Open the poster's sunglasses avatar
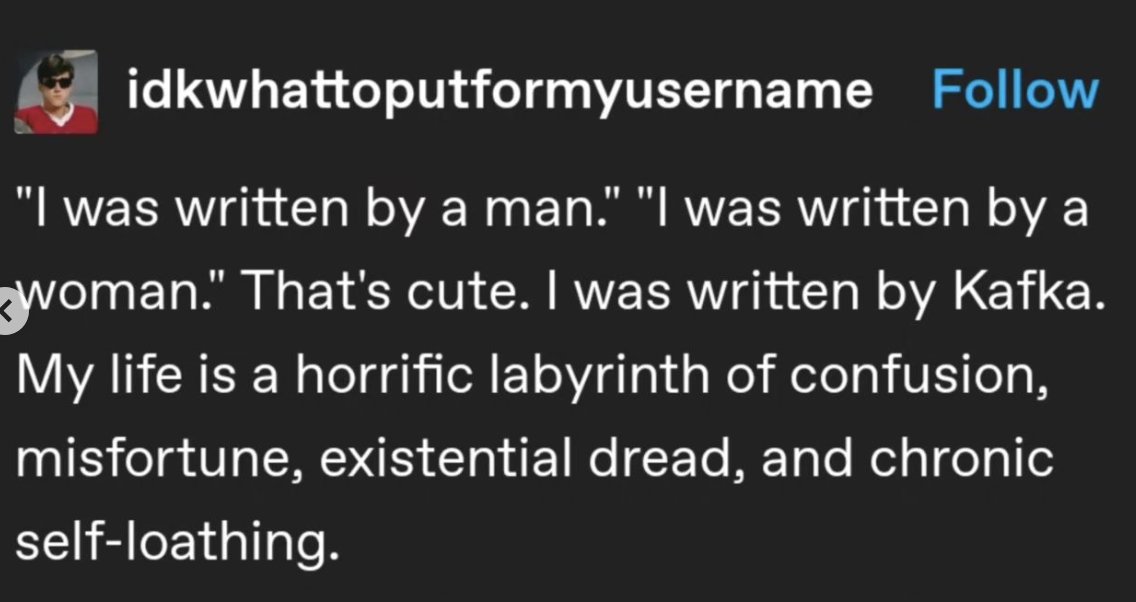 [x=56, y=92]
